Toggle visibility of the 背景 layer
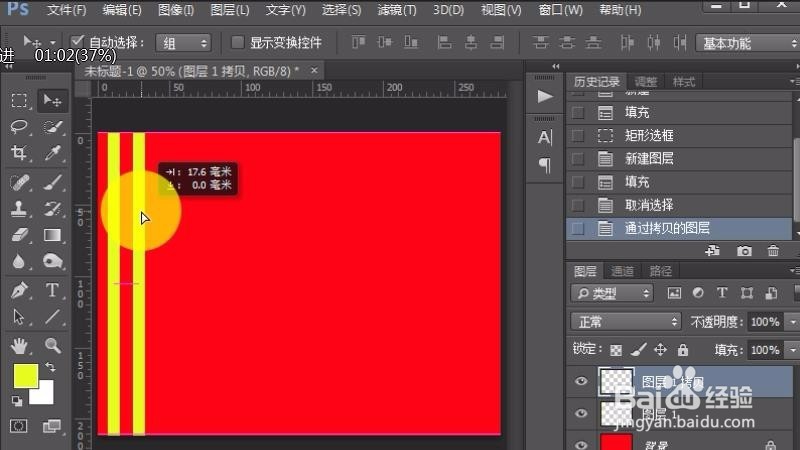This screenshot has width=800, height=450. coord(581,444)
